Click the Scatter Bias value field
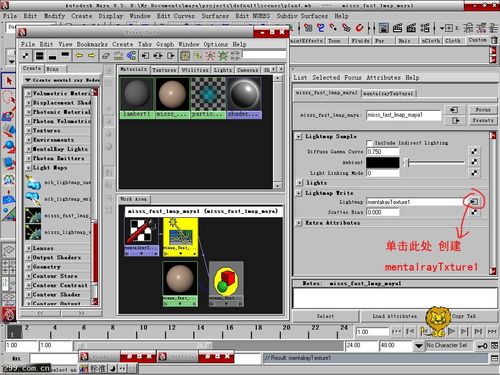Screen dimensions: 500x375 (383, 212)
